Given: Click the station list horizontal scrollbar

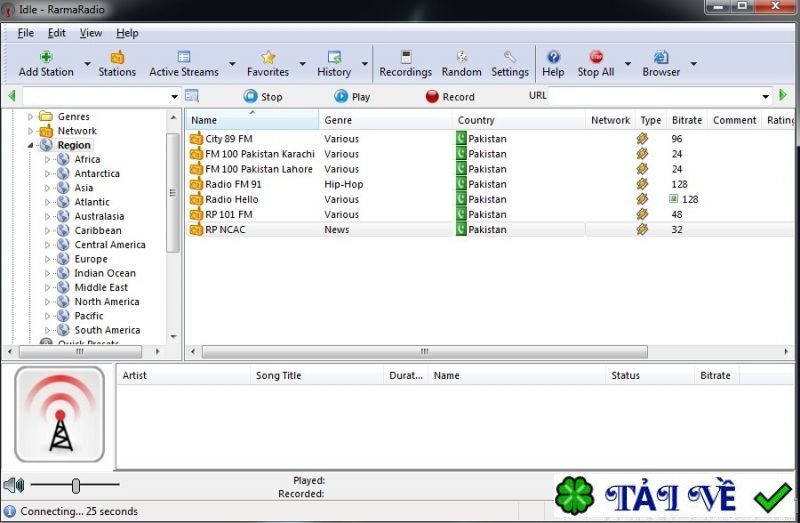Looking at the screenshot, I should tap(424, 352).
